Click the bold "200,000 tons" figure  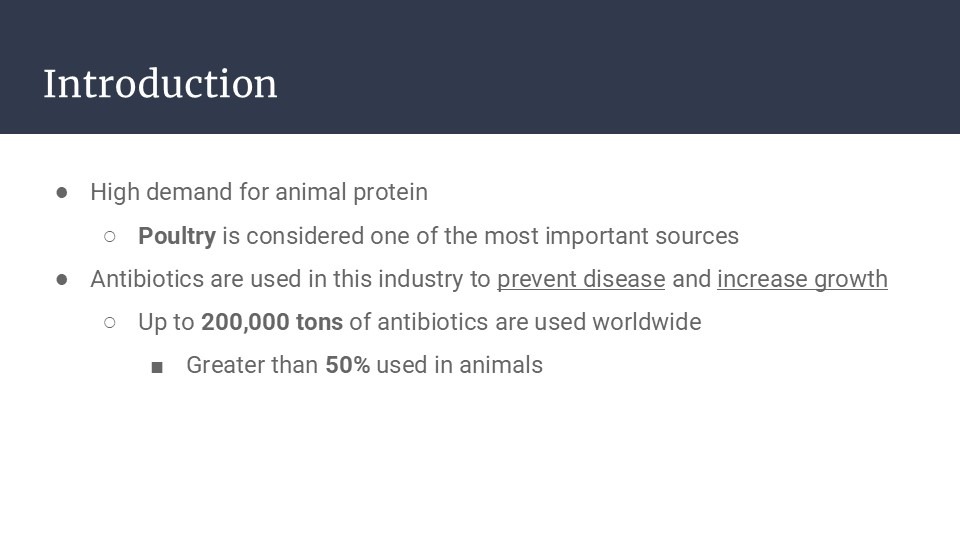click(272, 322)
